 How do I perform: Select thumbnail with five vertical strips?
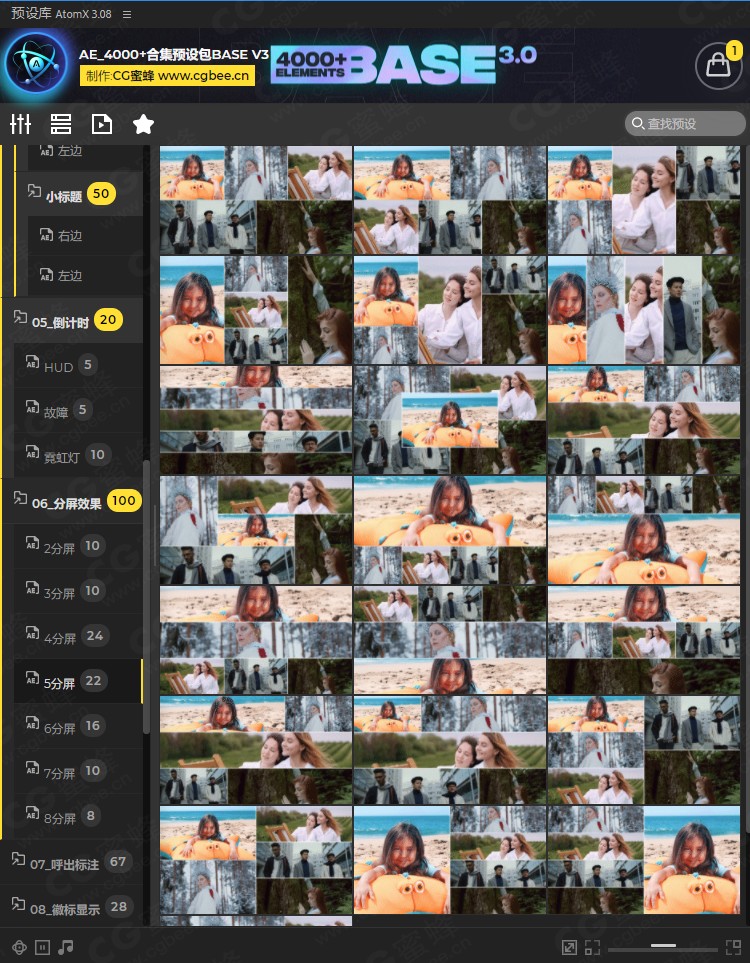click(644, 310)
